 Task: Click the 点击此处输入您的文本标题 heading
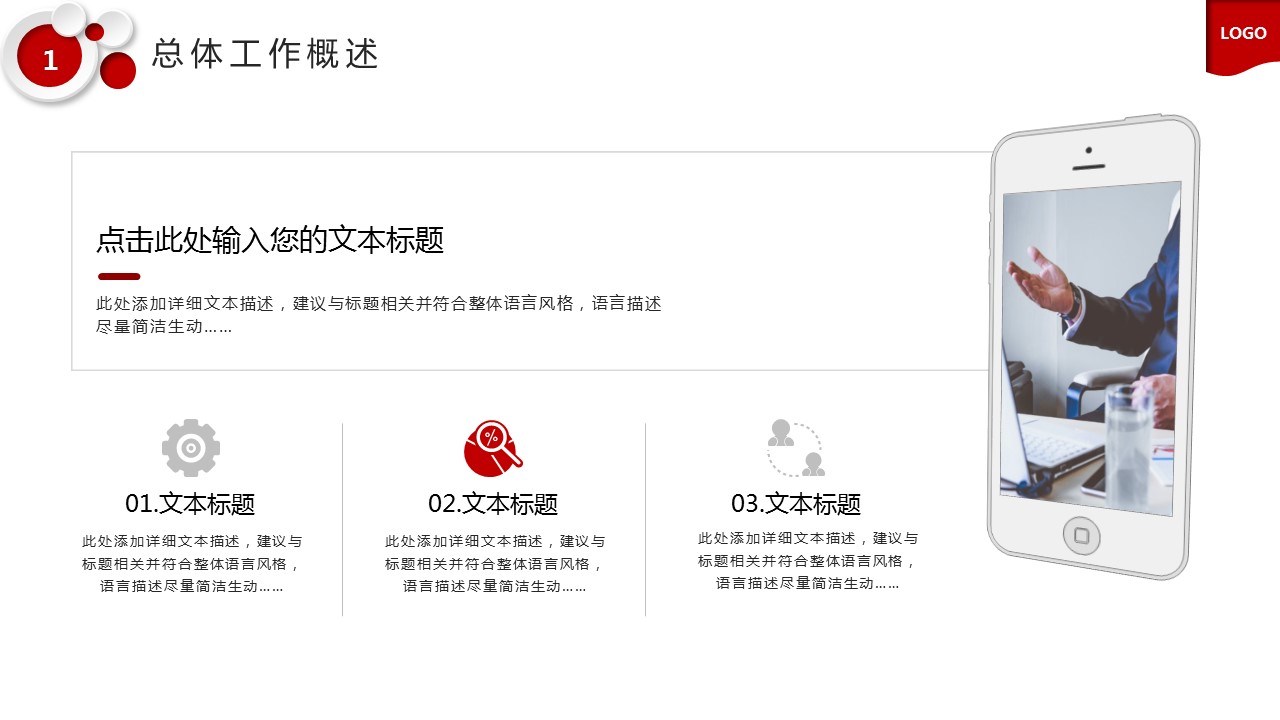pyautogui.click(x=270, y=240)
